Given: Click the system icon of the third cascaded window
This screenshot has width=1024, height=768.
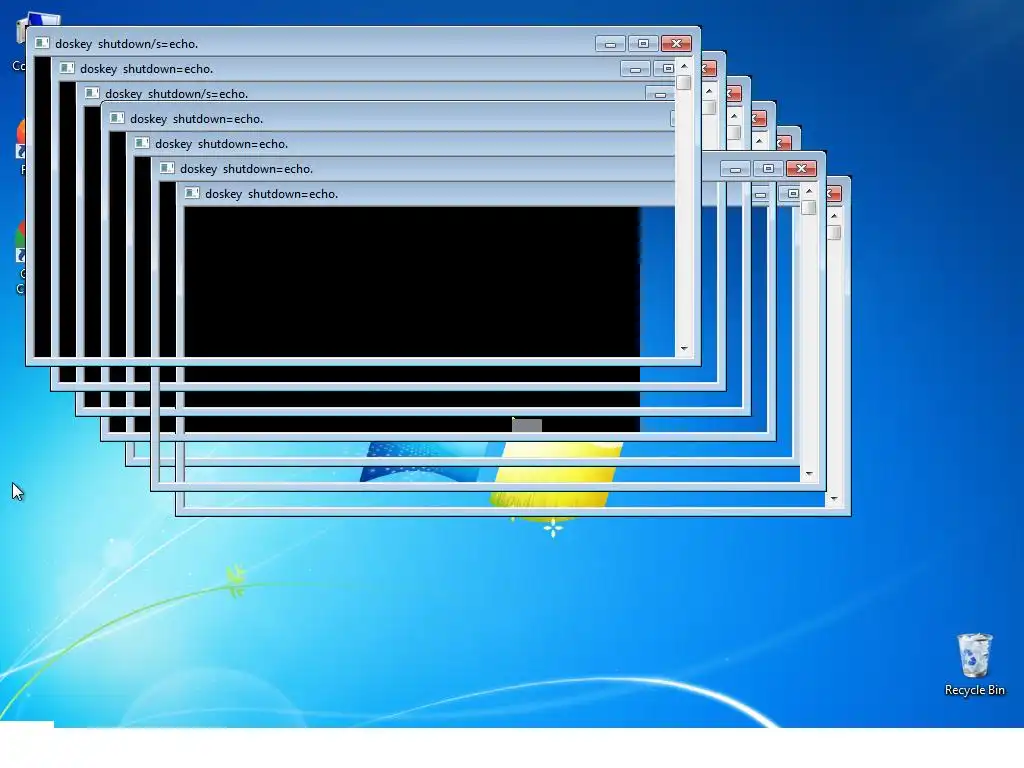Looking at the screenshot, I should pos(92,93).
